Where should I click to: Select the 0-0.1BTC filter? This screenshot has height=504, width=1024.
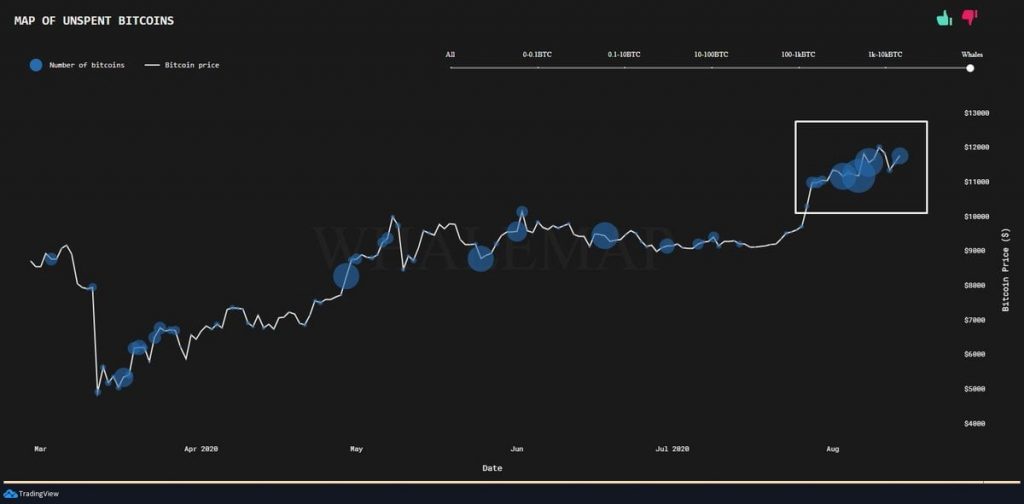tap(537, 55)
